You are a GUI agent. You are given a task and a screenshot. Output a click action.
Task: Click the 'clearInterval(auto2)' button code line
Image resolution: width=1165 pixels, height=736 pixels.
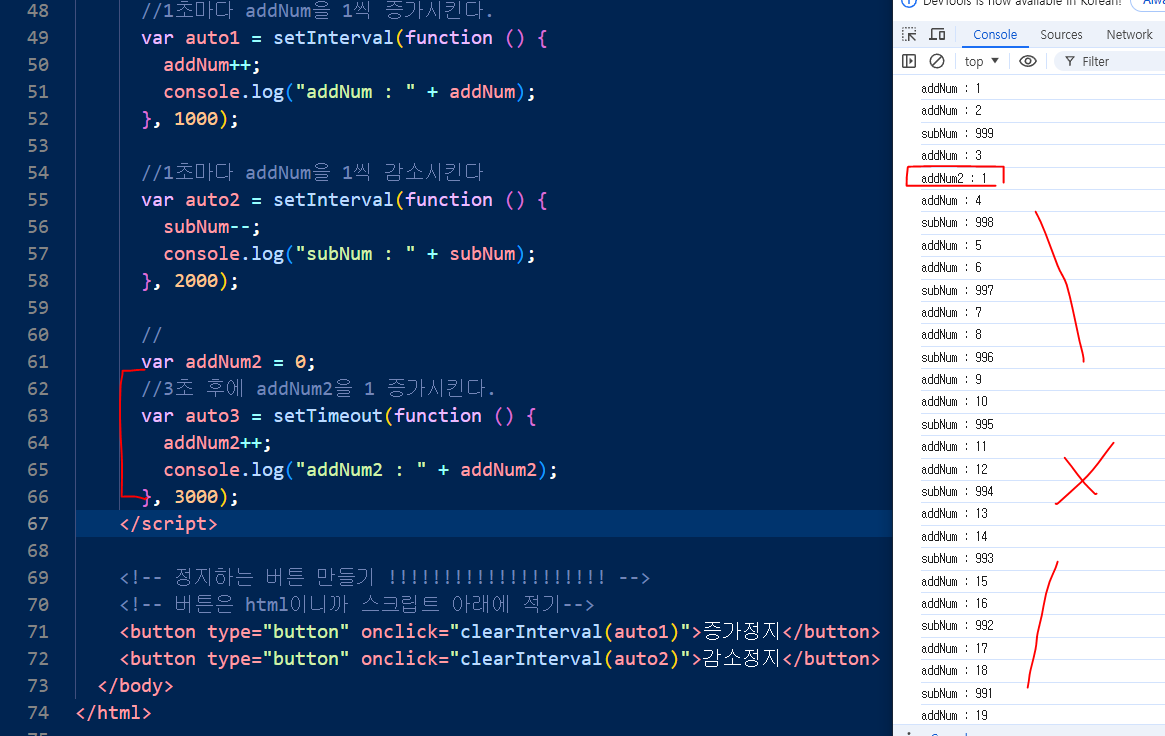coord(500,659)
